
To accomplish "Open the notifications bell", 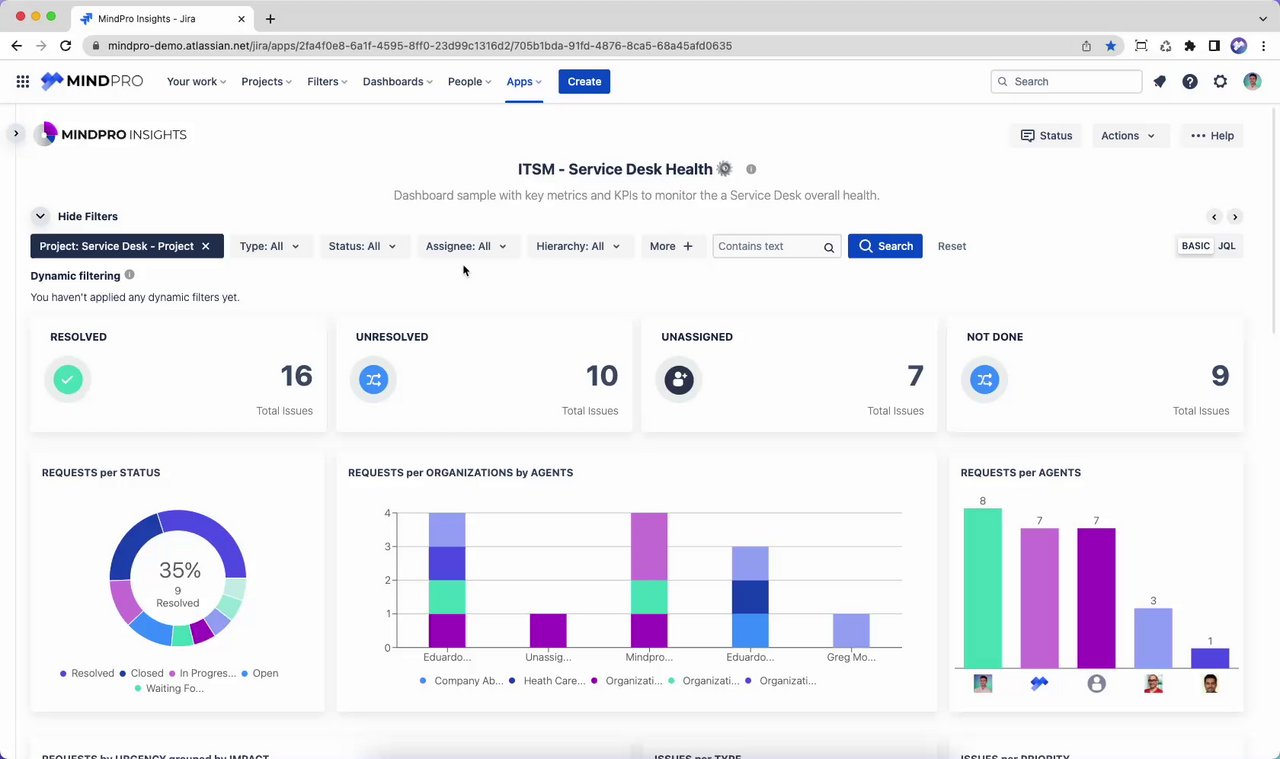I will tap(1160, 82).
